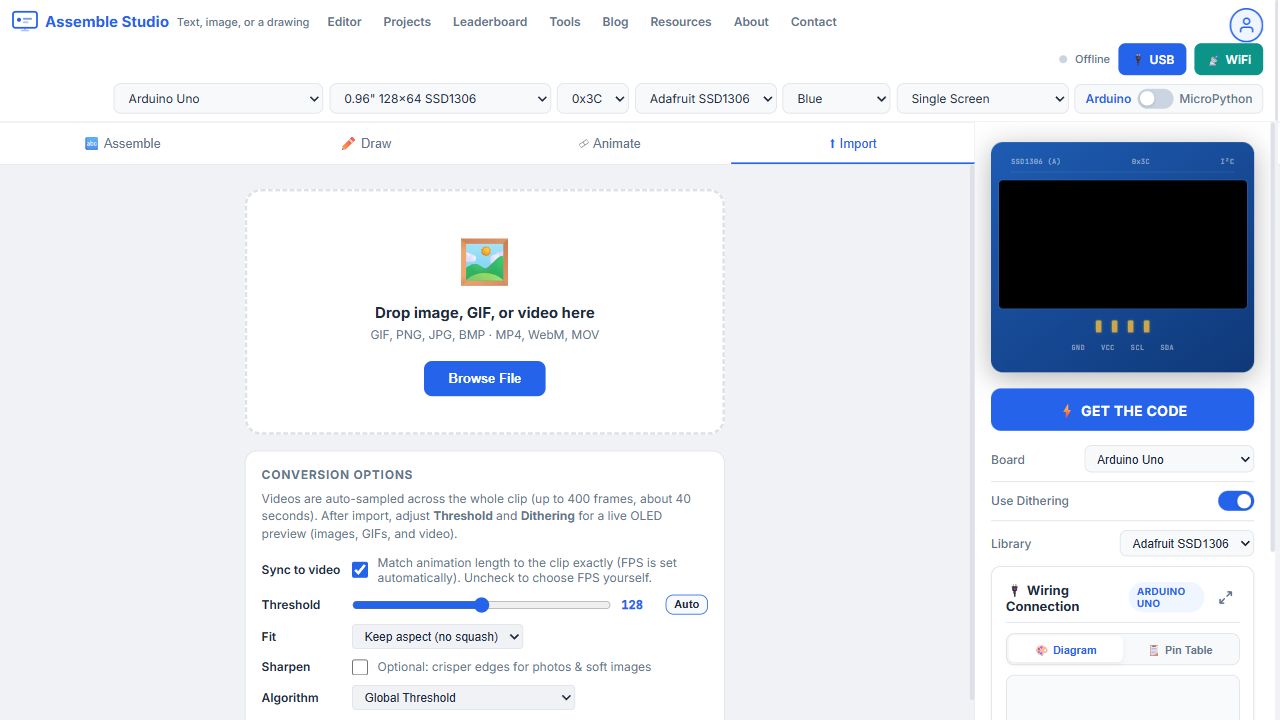
Task: Click the Threshold slider track
Action: [481, 605]
